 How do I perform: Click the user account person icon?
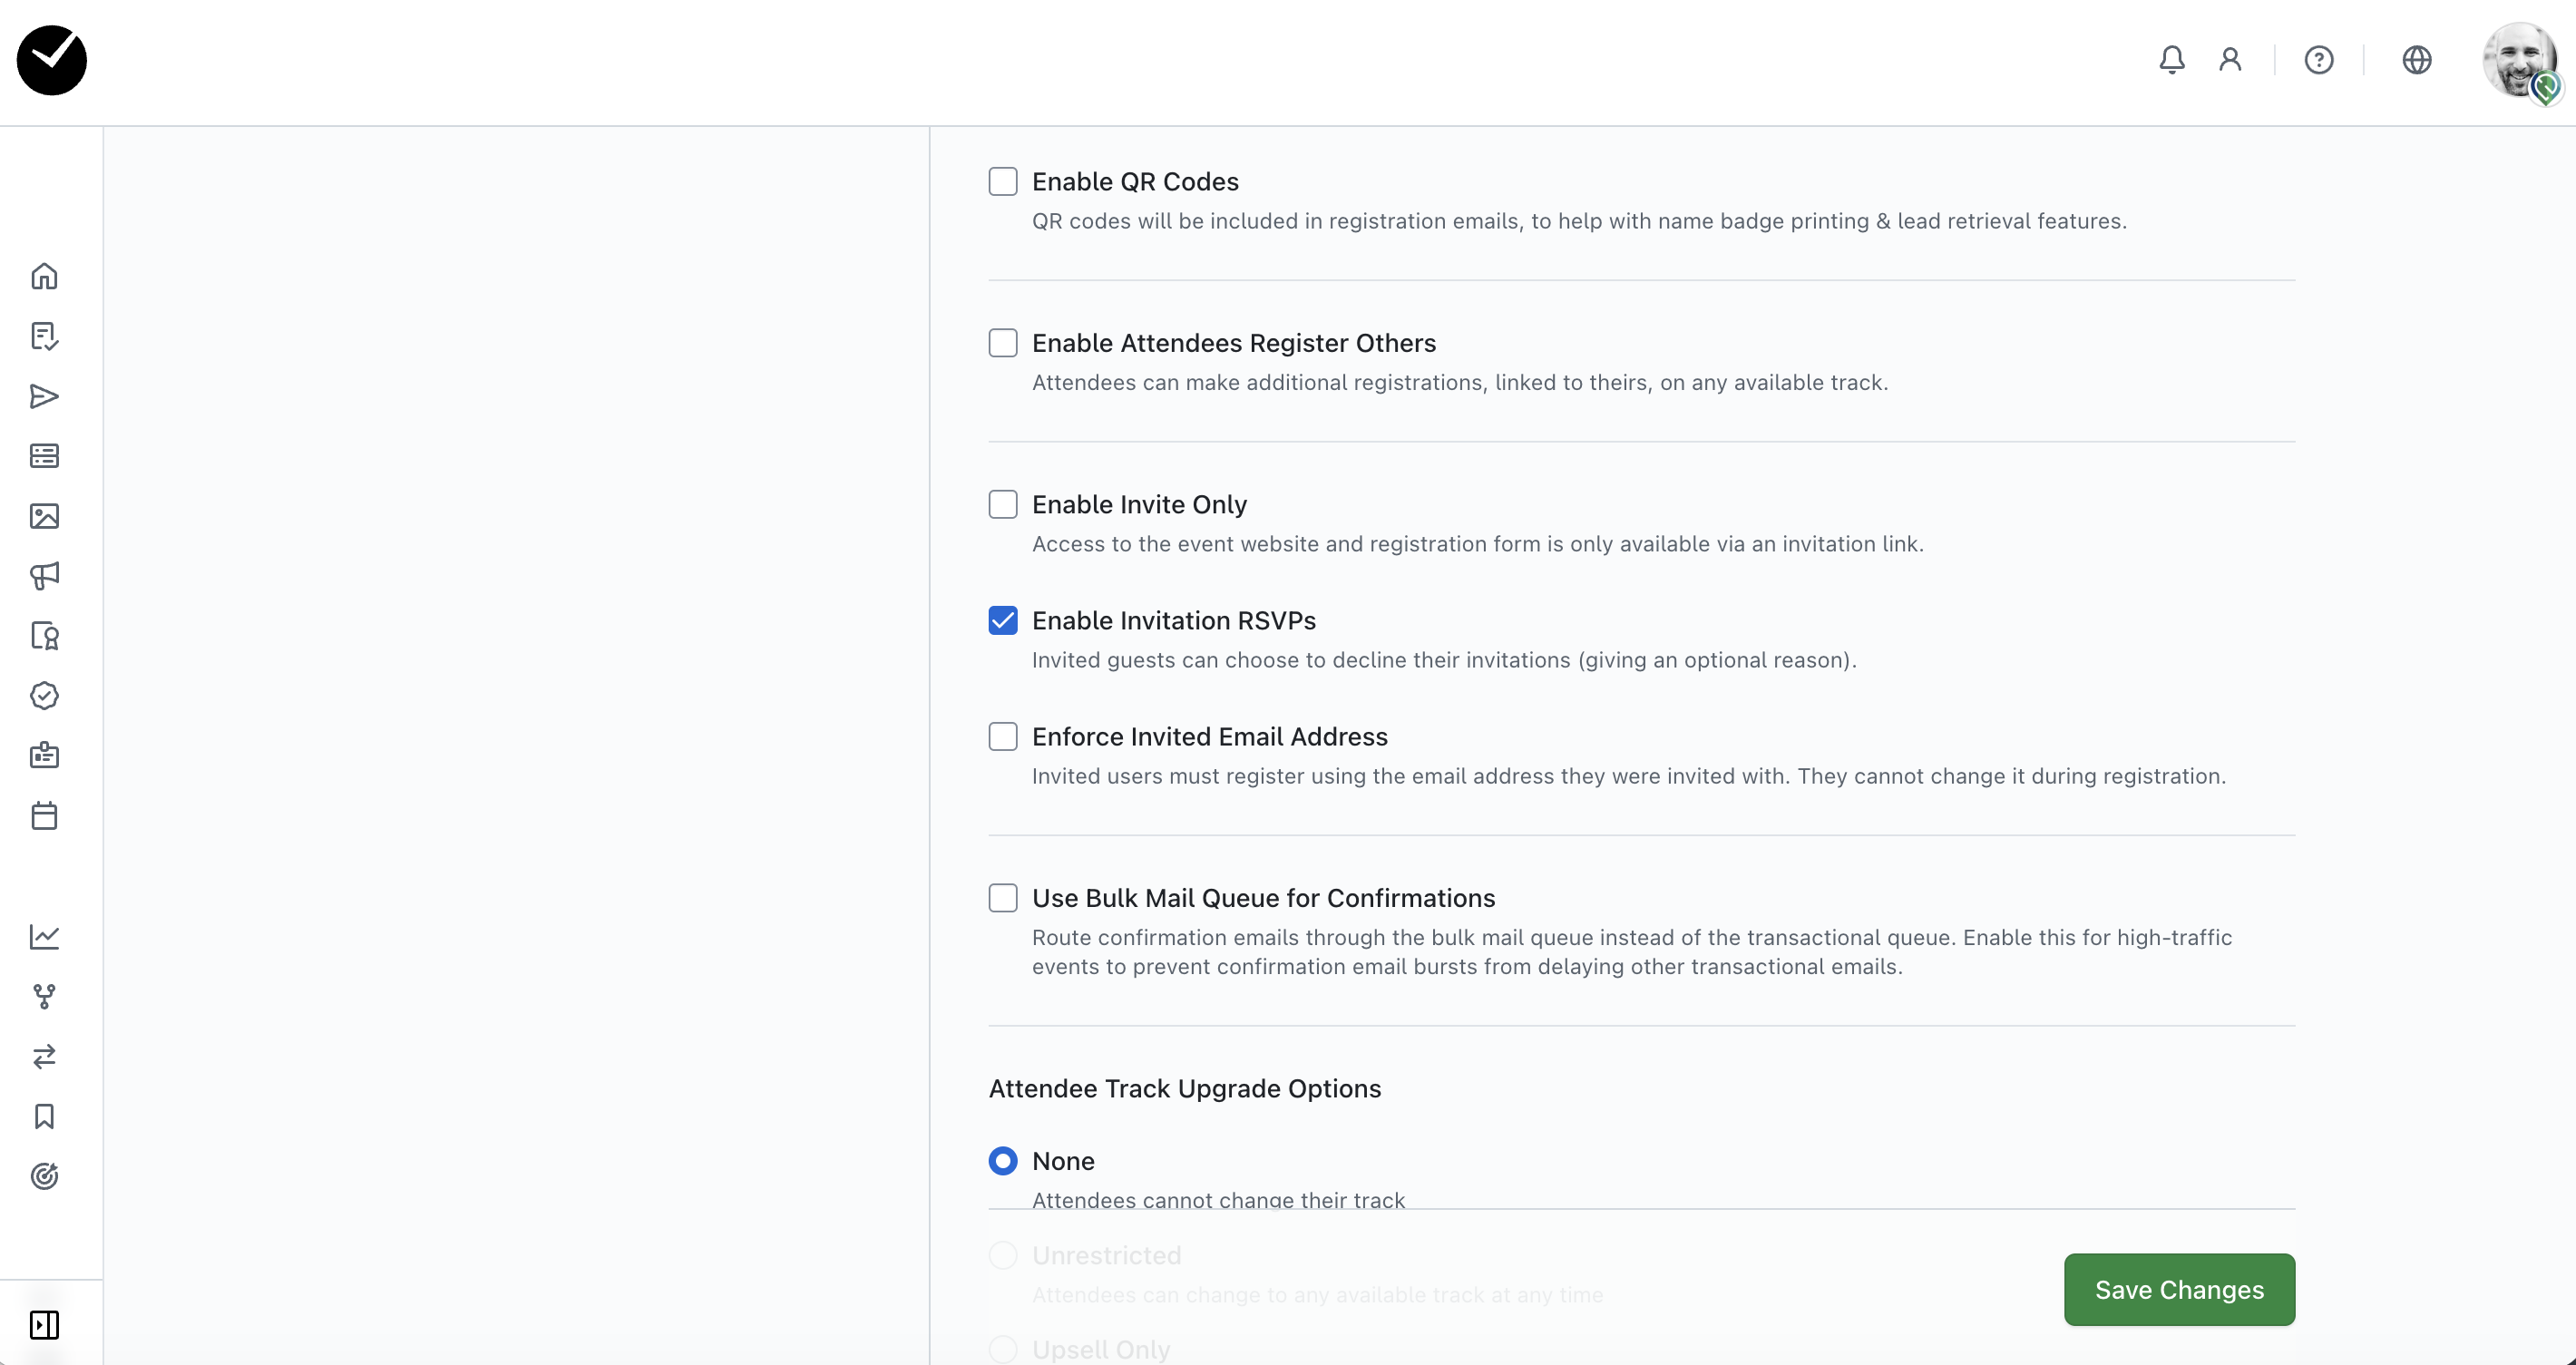tap(2230, 60)
